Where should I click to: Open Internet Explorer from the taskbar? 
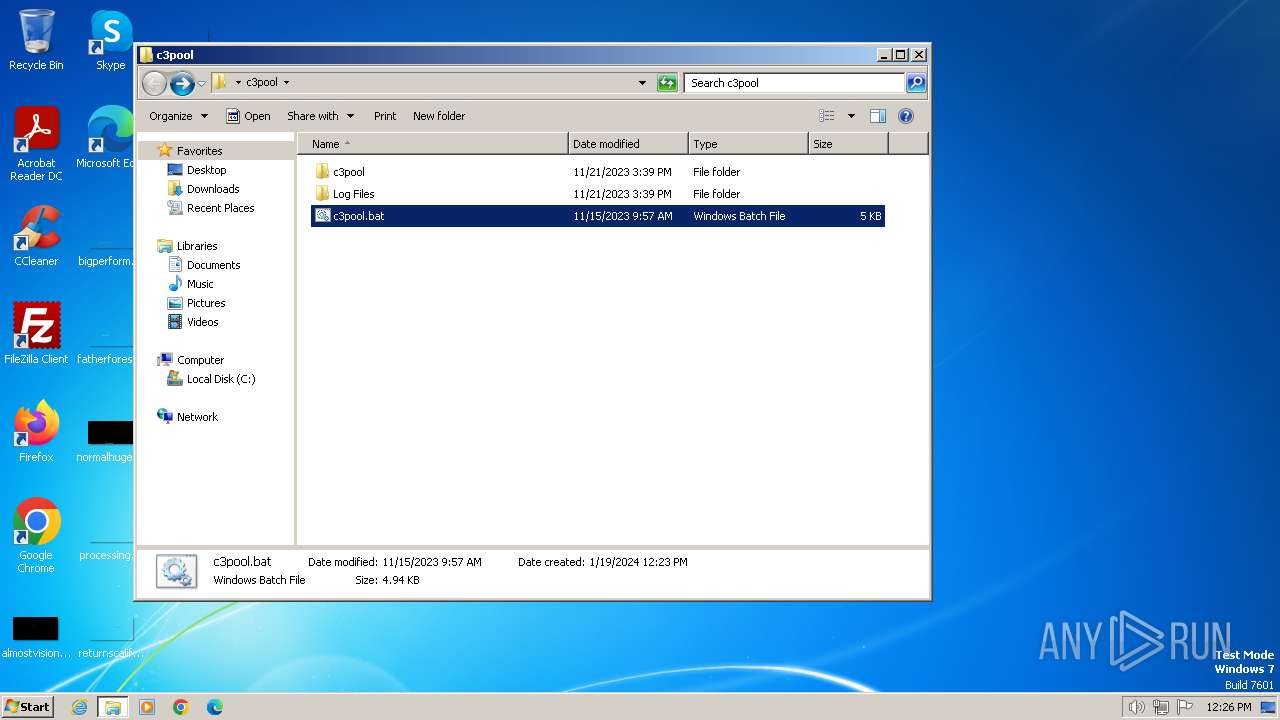pos(80,707)
